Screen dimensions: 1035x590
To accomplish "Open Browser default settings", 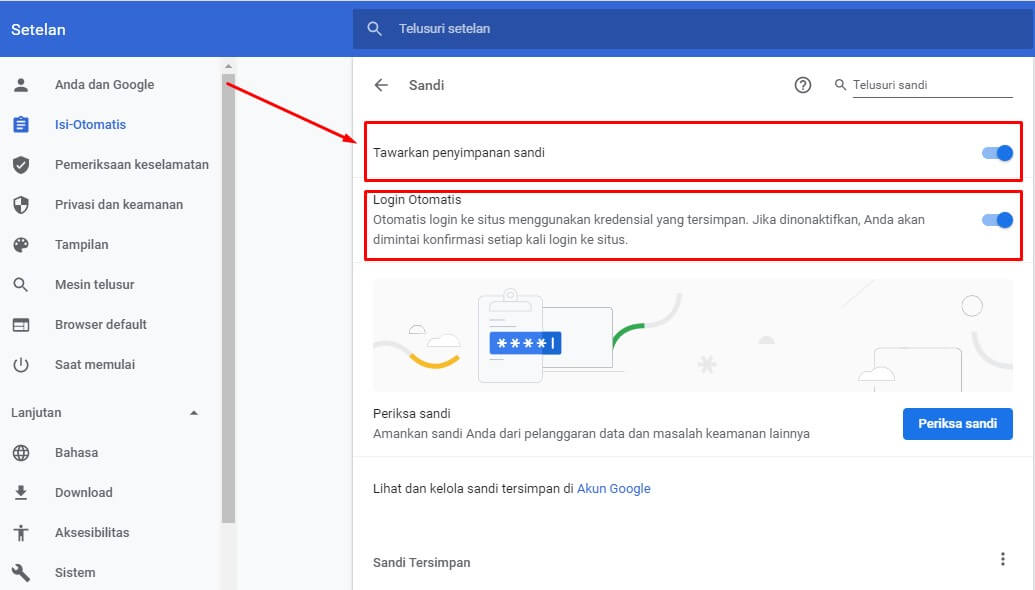I will tap(101, 325).
